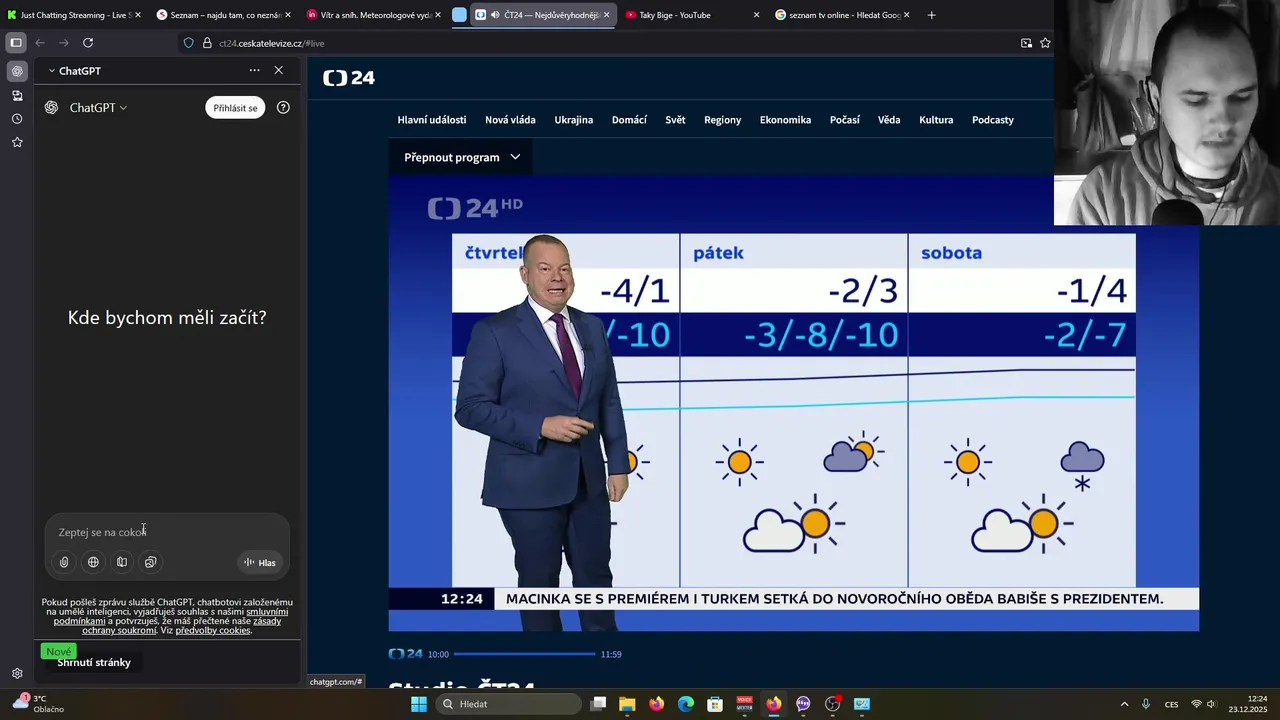1280x720 pixels.
Task: Enable web search globe icon
Action: 93,562
